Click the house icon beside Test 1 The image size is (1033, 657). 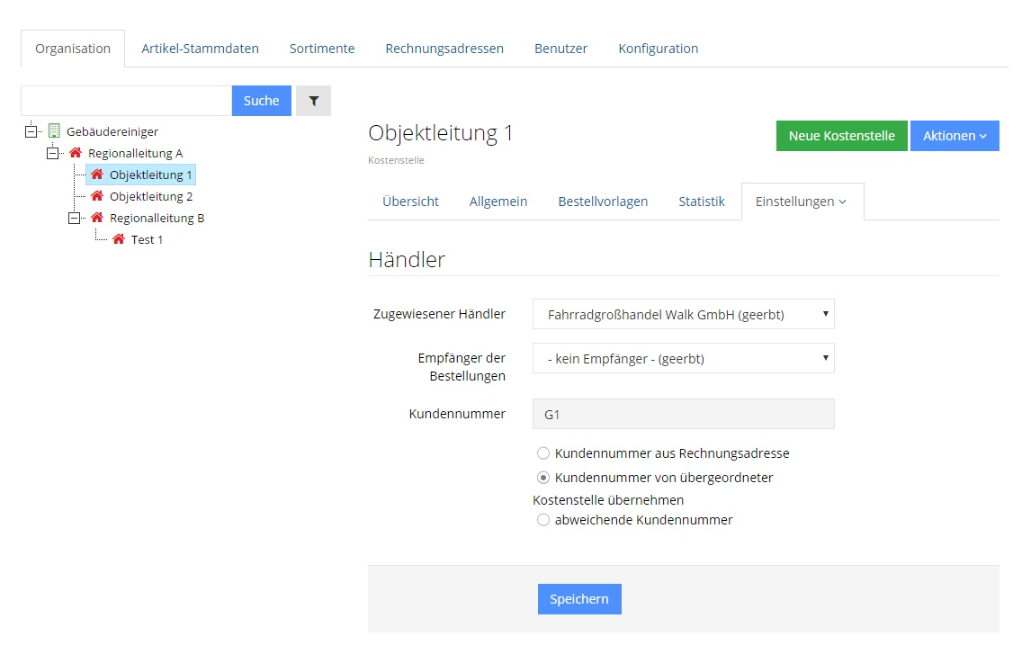(118, 240)
